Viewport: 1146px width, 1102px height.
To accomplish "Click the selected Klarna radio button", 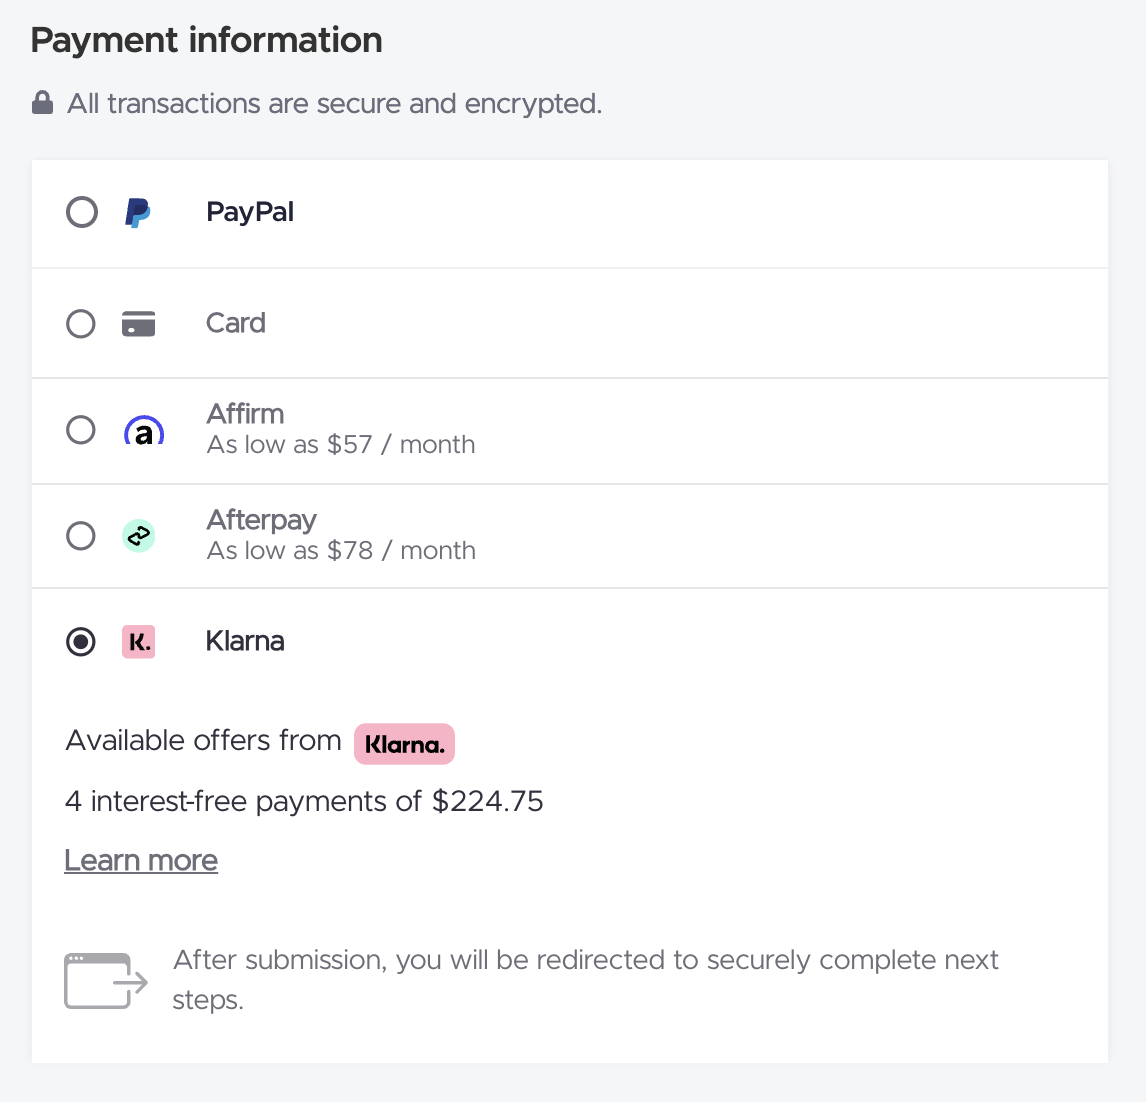I will (x=81, y=642).
